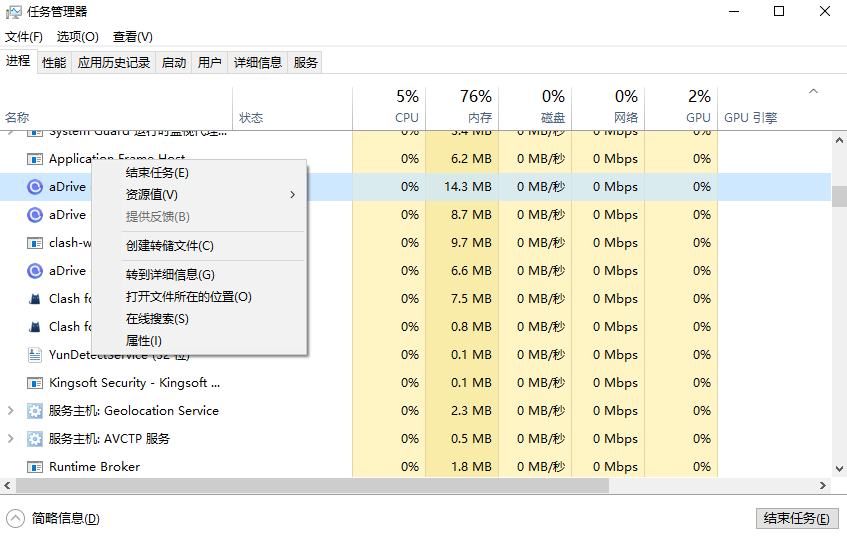Sort by the GPU column header
The height and width of the screenshot is (541, 847).
click(x=681, y=108)
